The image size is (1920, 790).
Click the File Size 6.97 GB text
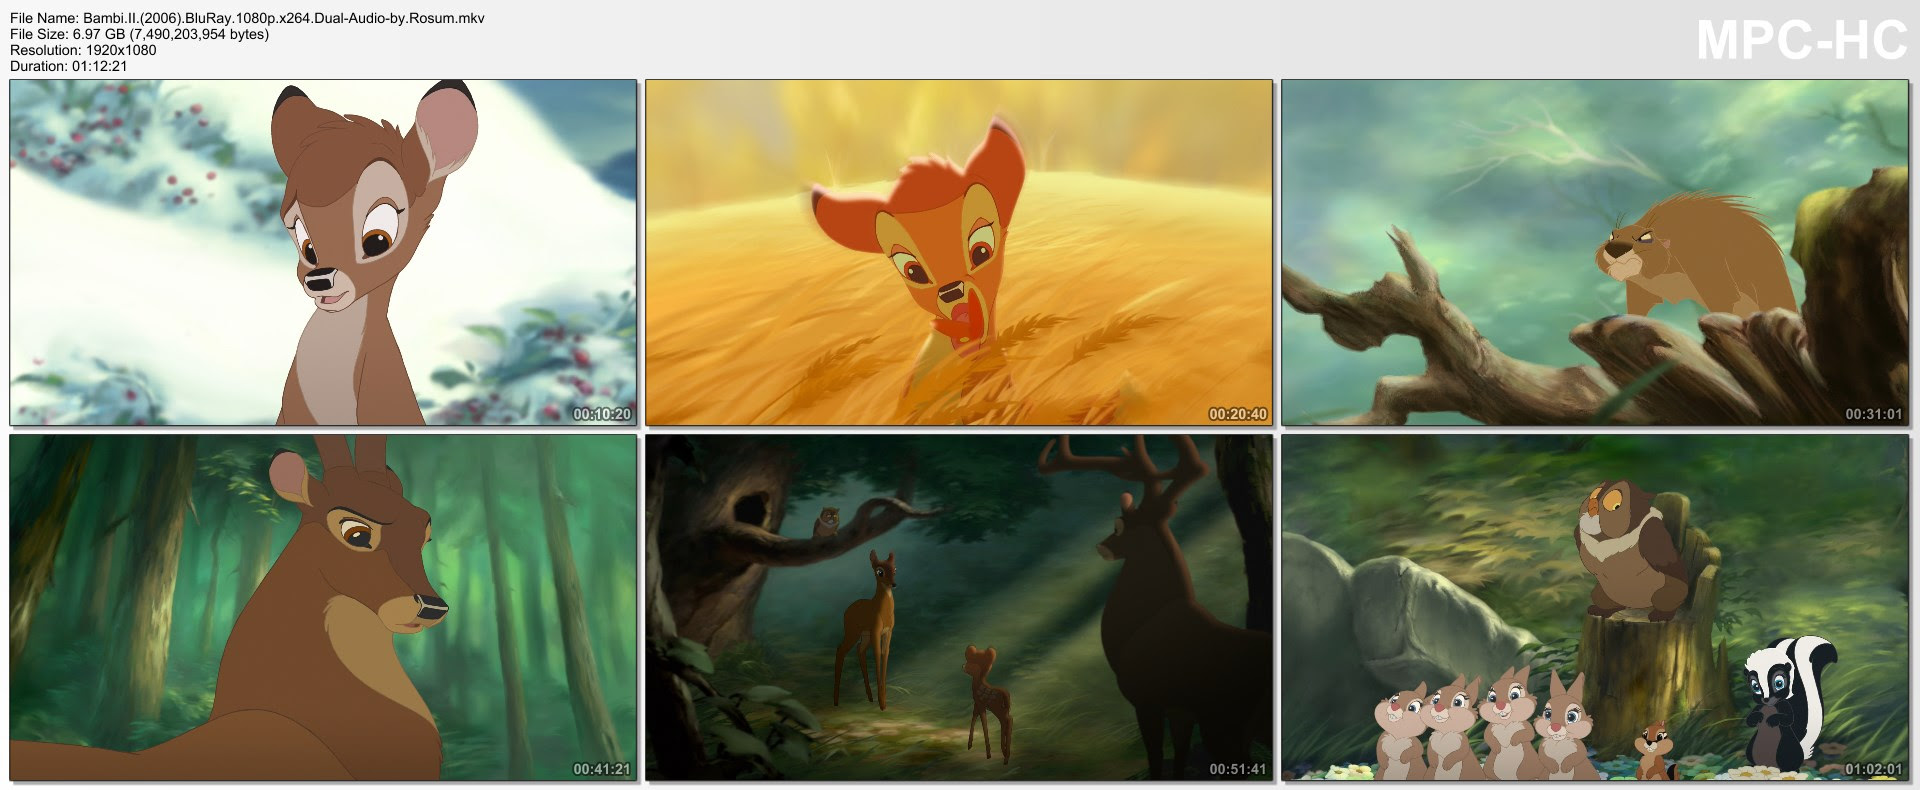pyautogui.click(x=139, y=34)
